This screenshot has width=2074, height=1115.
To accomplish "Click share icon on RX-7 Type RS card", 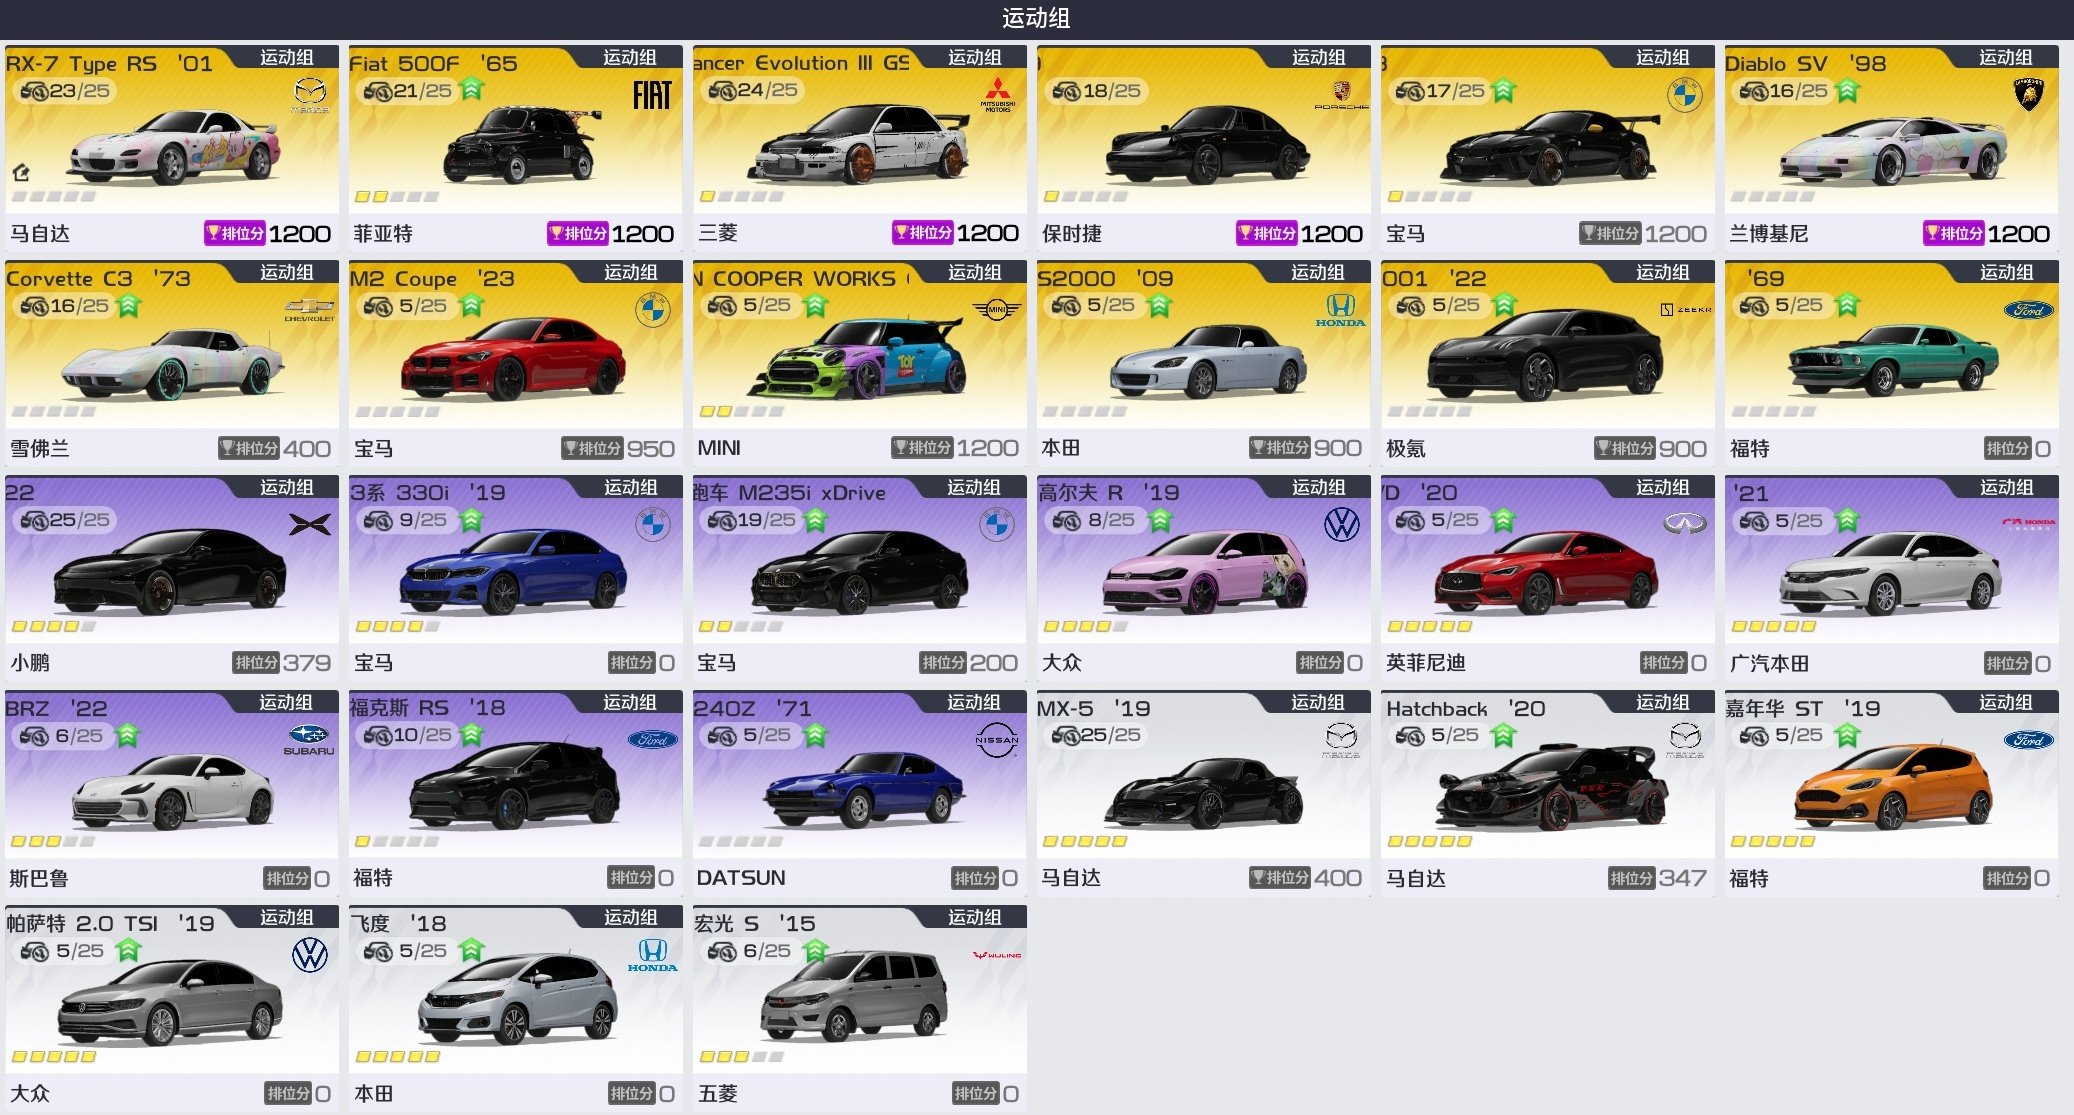I will pos(21,172).
